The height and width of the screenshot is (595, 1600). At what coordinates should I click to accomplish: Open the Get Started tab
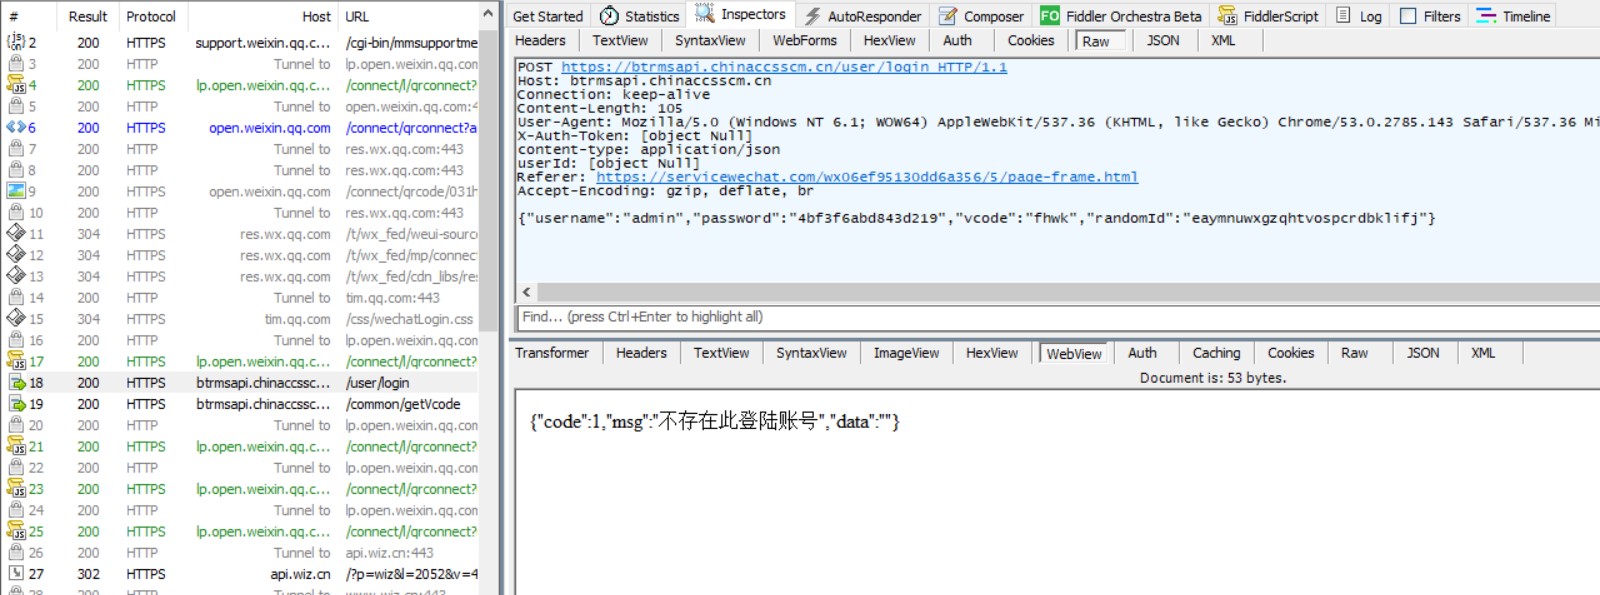coord(547,16)
